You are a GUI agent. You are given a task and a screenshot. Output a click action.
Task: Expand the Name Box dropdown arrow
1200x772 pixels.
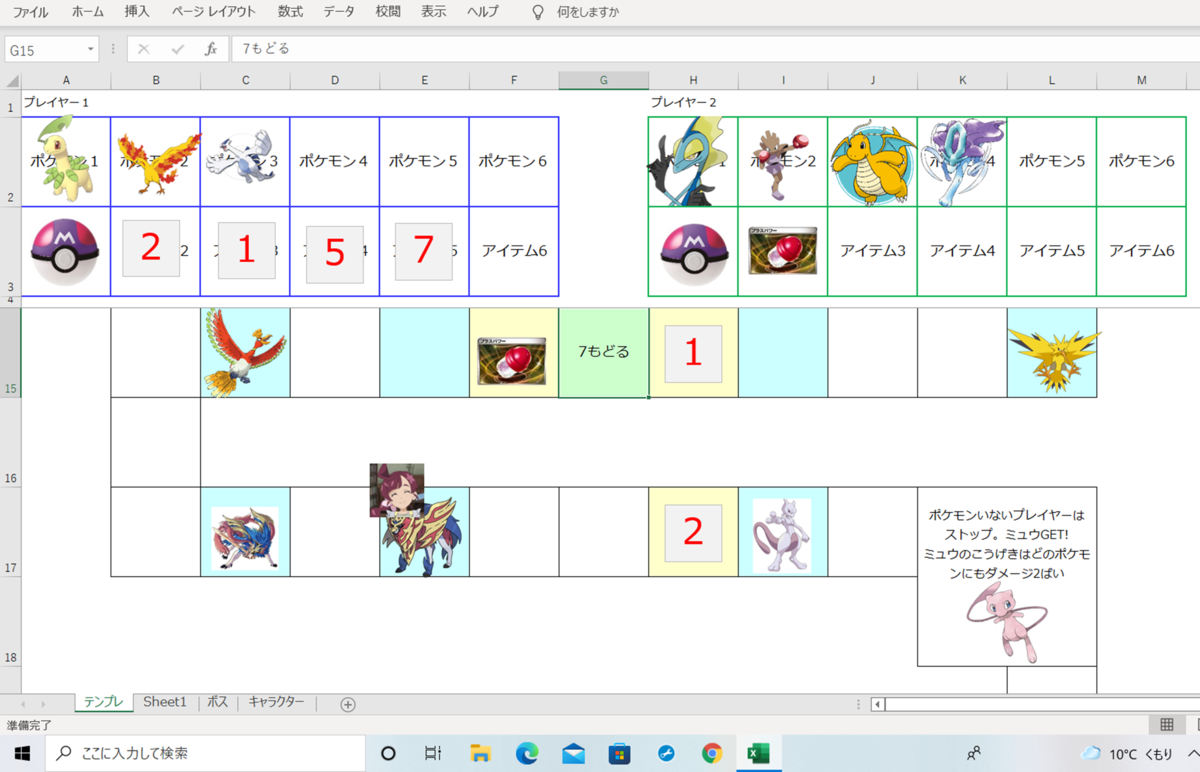click(x=91, y=49)
